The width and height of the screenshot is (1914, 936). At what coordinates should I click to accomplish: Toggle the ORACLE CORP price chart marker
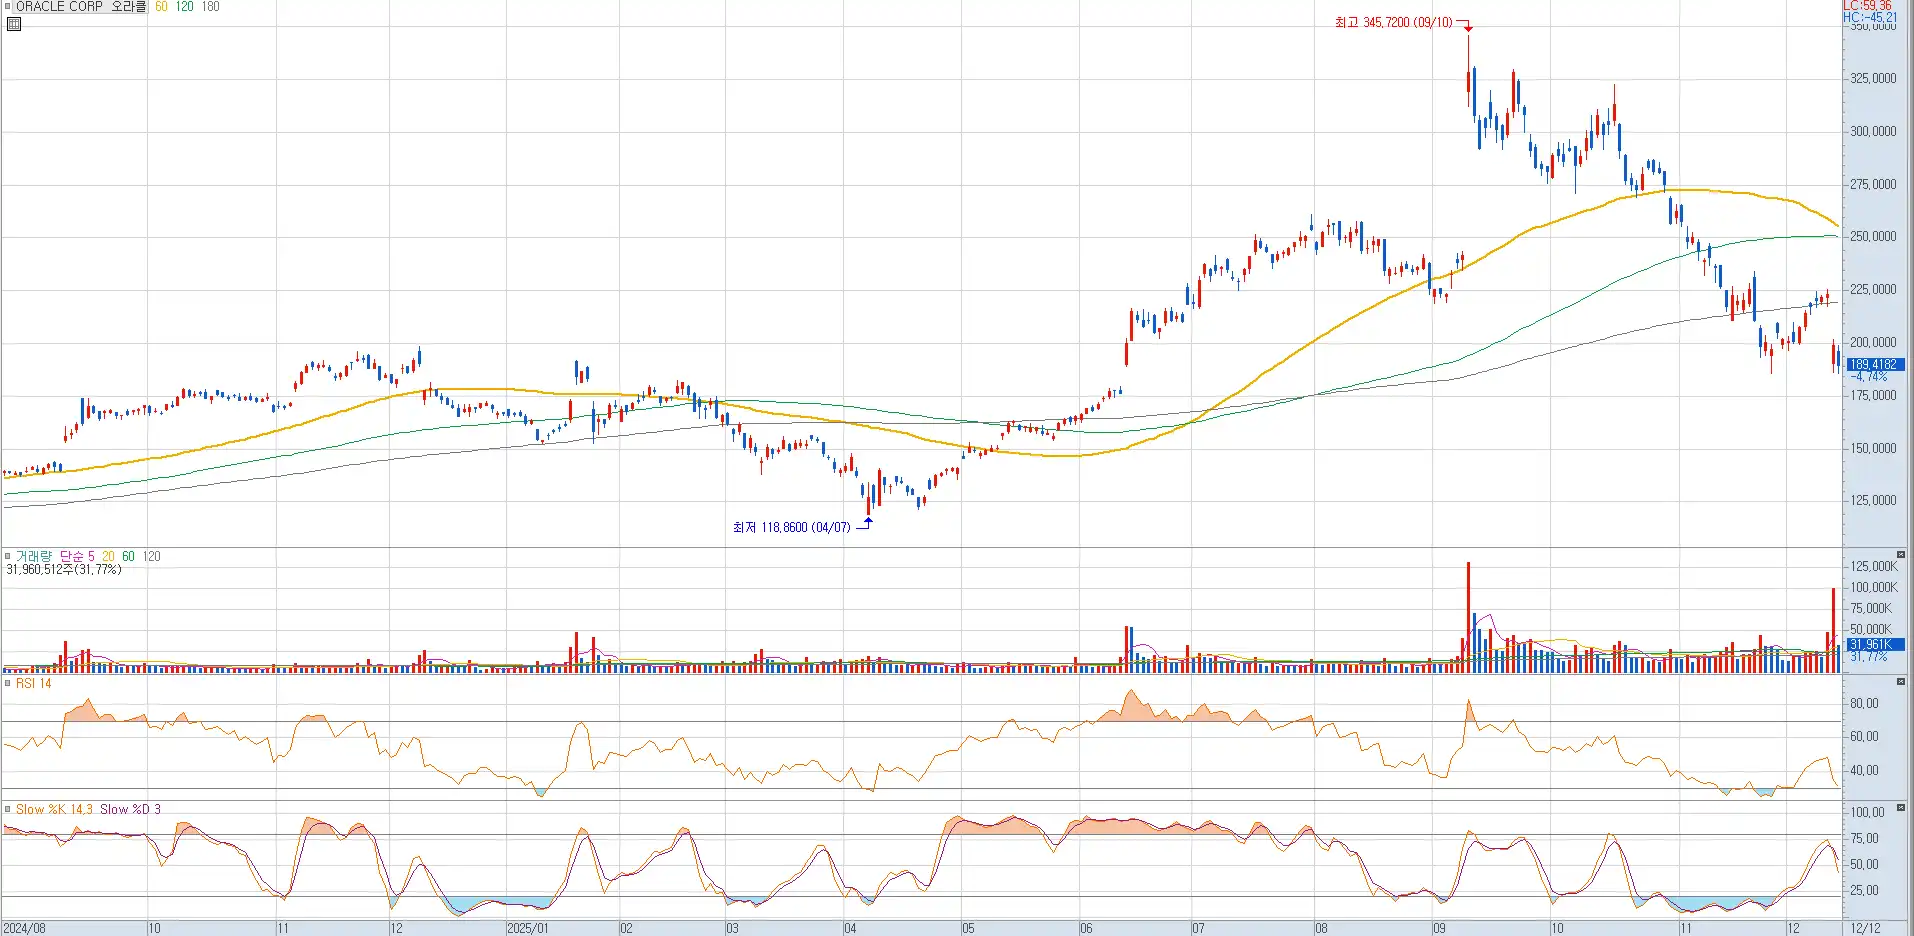(8, 6)
